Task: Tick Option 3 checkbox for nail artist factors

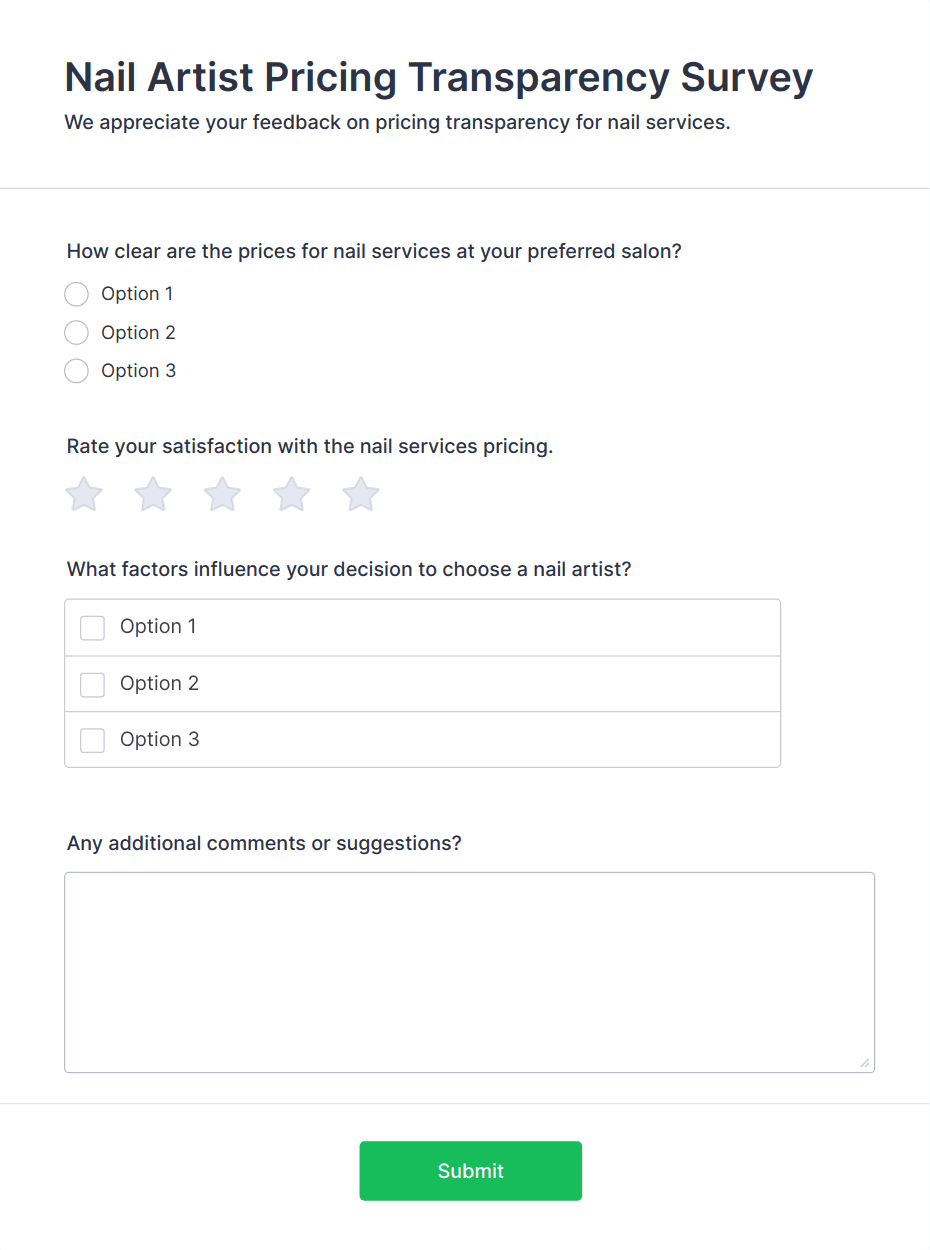Action: tap(92, 740)
